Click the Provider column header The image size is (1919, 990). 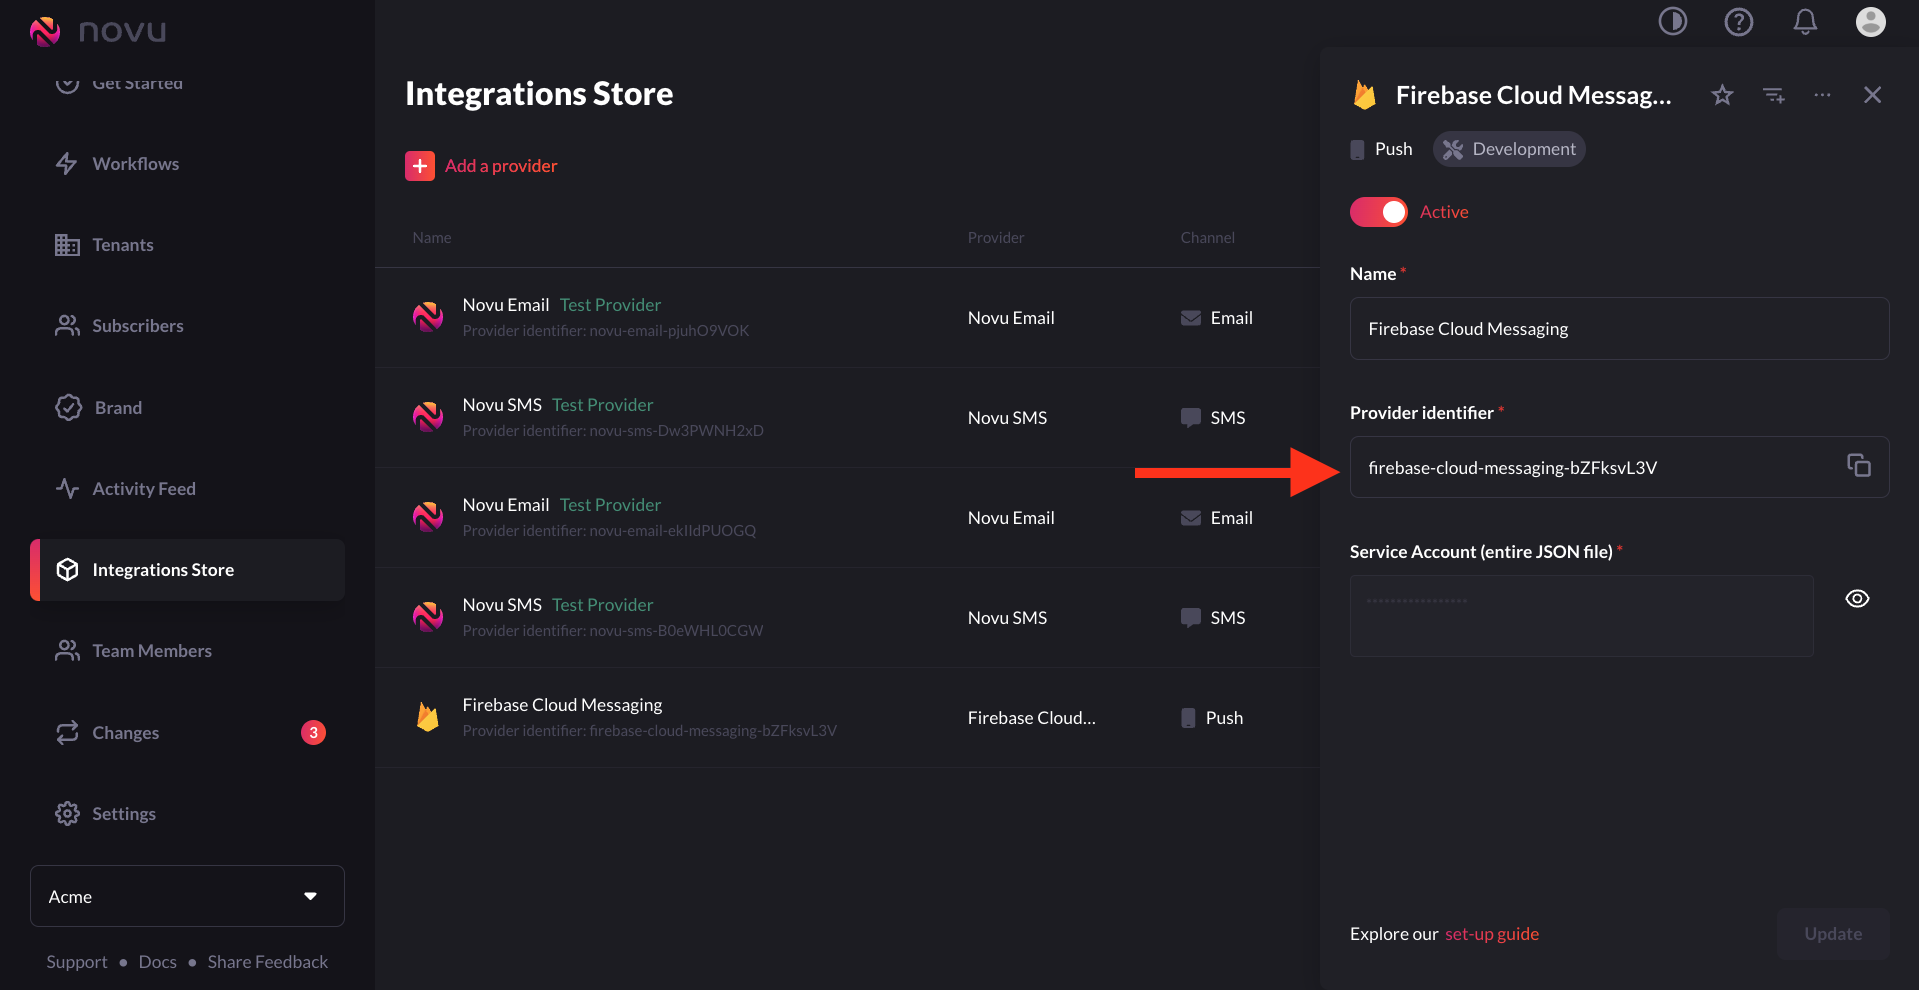pos(996,238)
